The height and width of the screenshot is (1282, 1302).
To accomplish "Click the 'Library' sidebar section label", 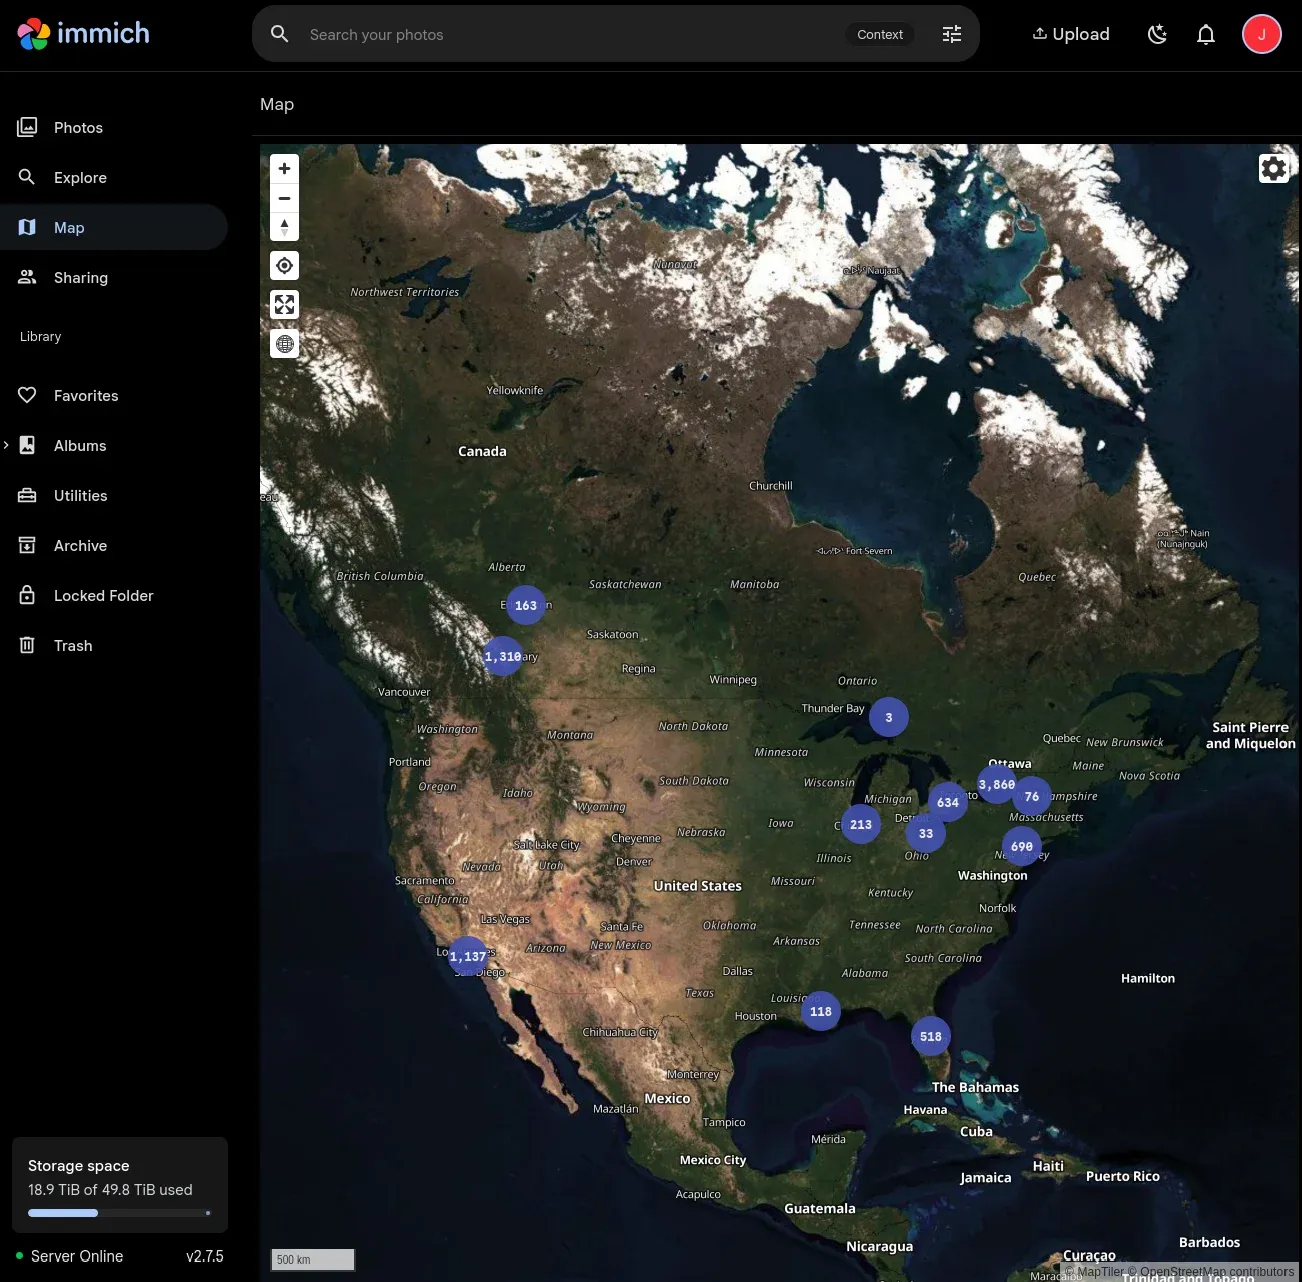I will click(40, 337).
